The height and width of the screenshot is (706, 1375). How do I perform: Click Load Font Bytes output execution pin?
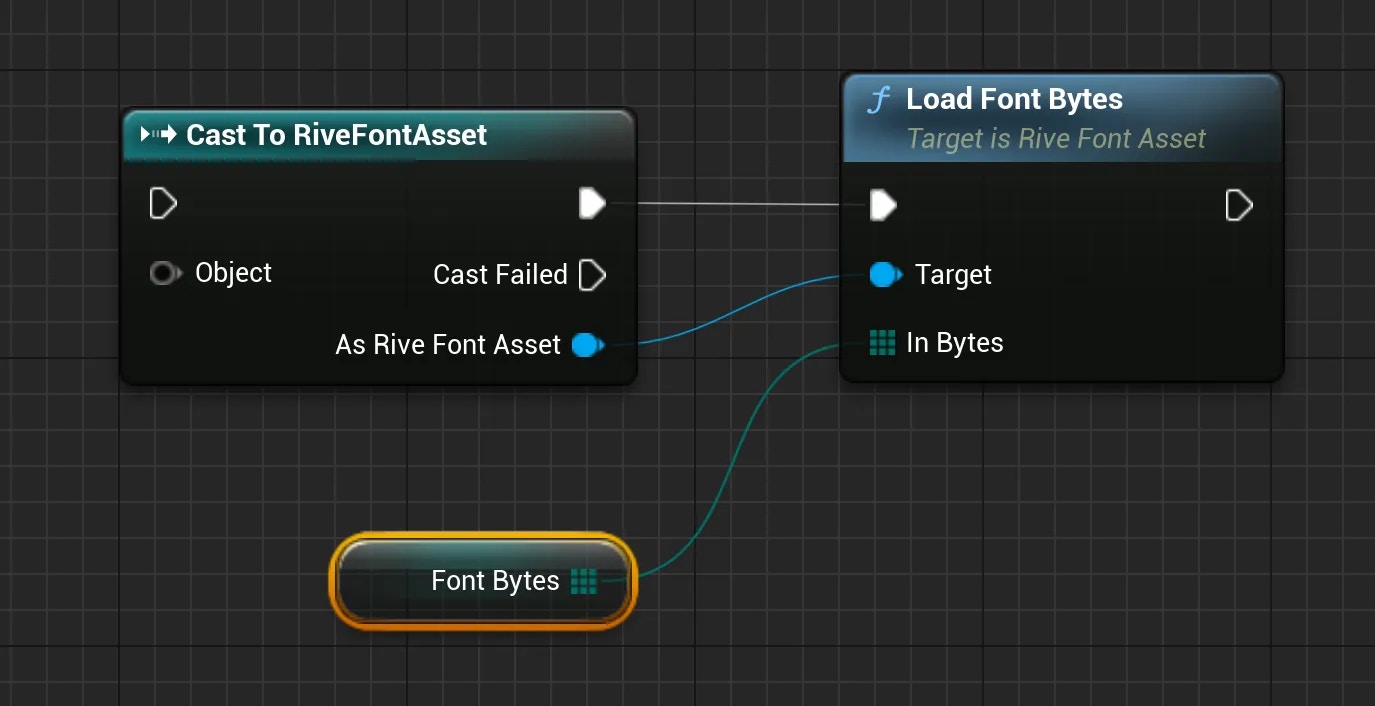point(1239,205)
